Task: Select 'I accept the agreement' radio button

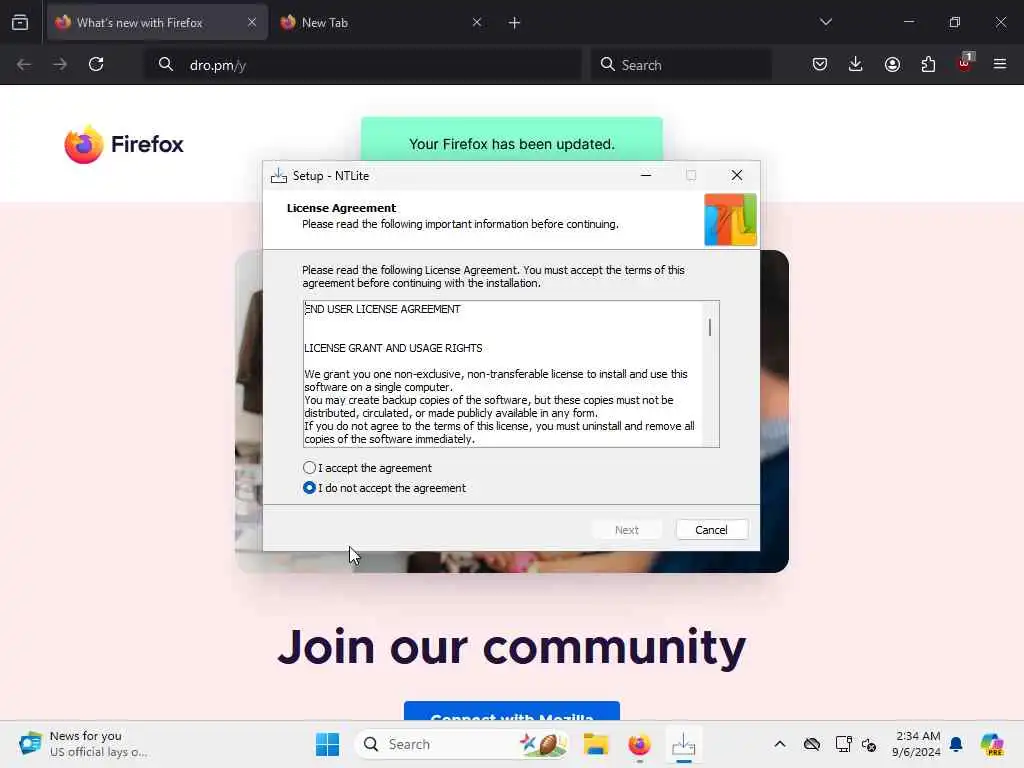Action: pos(309,468)
